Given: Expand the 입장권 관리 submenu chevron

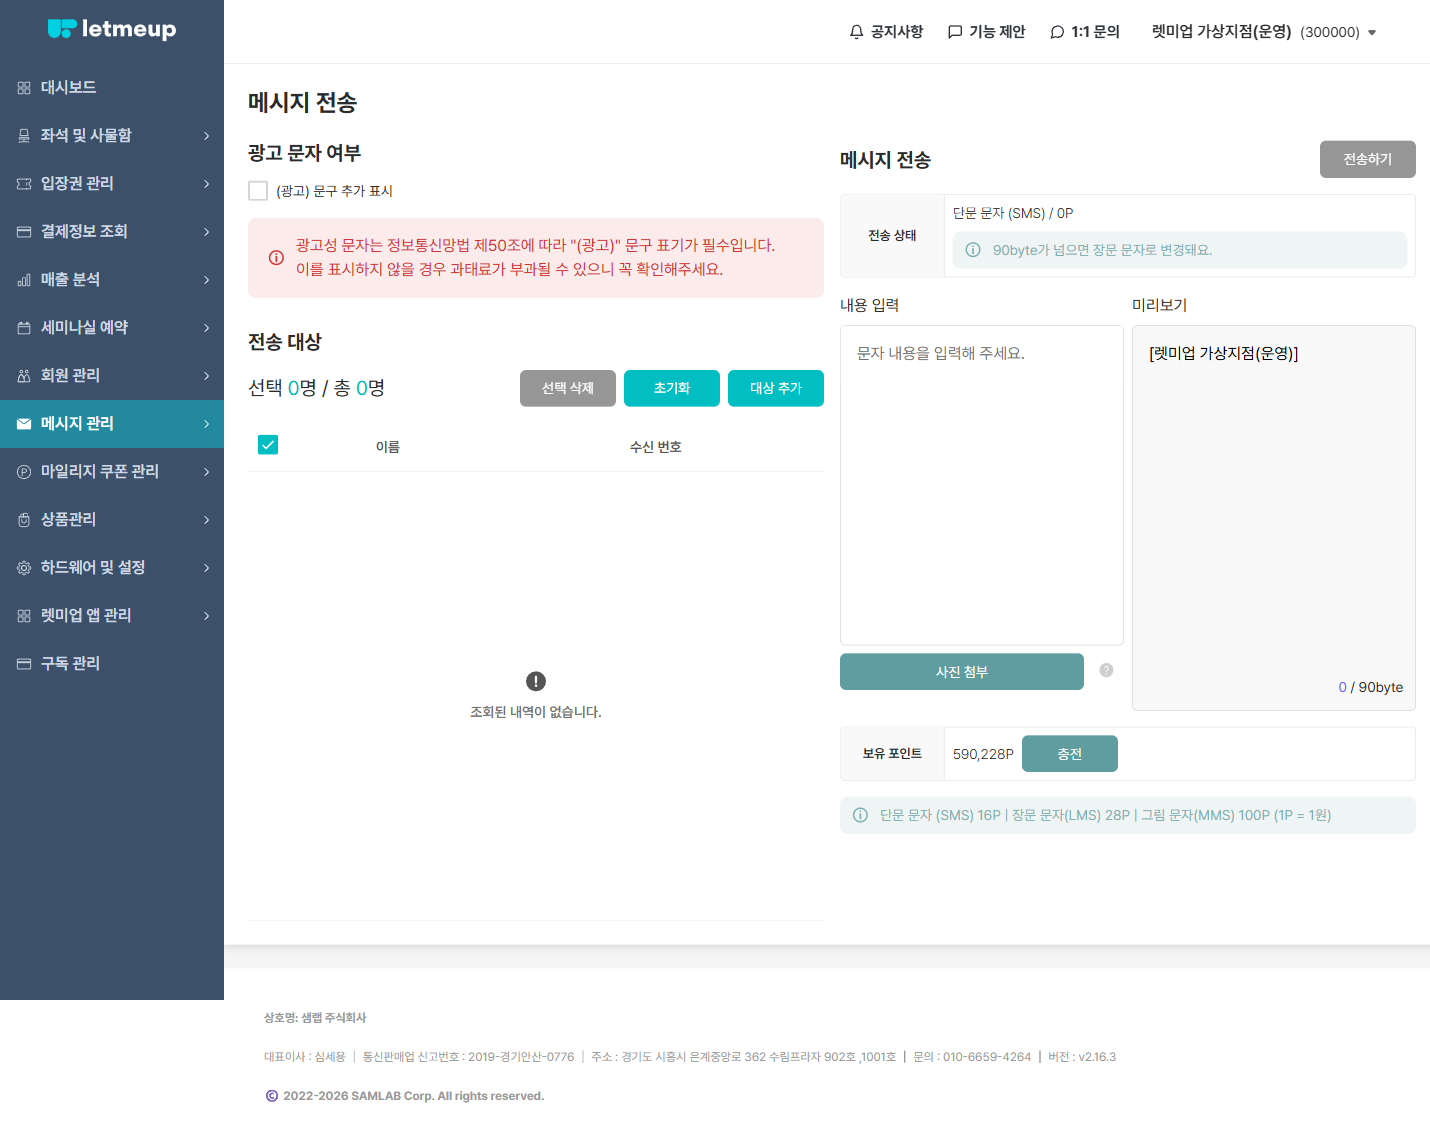Looking at the screenshot, I should point(207,184).
